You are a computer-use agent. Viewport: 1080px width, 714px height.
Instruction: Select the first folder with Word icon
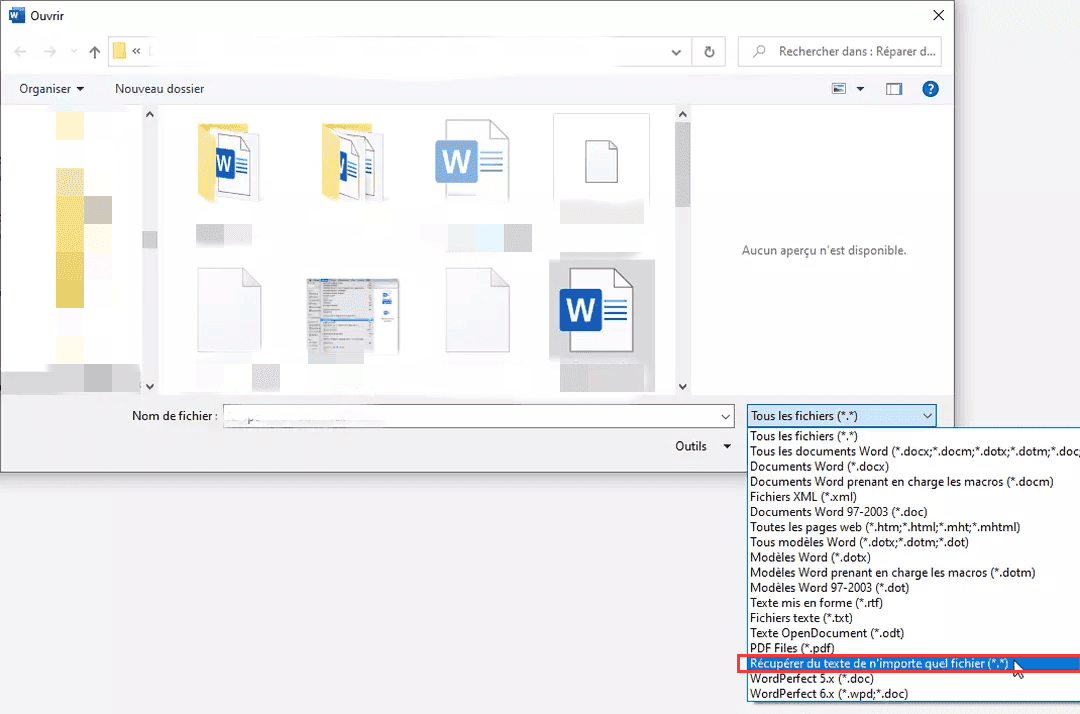pyautogui.click(x=230, y=160)
